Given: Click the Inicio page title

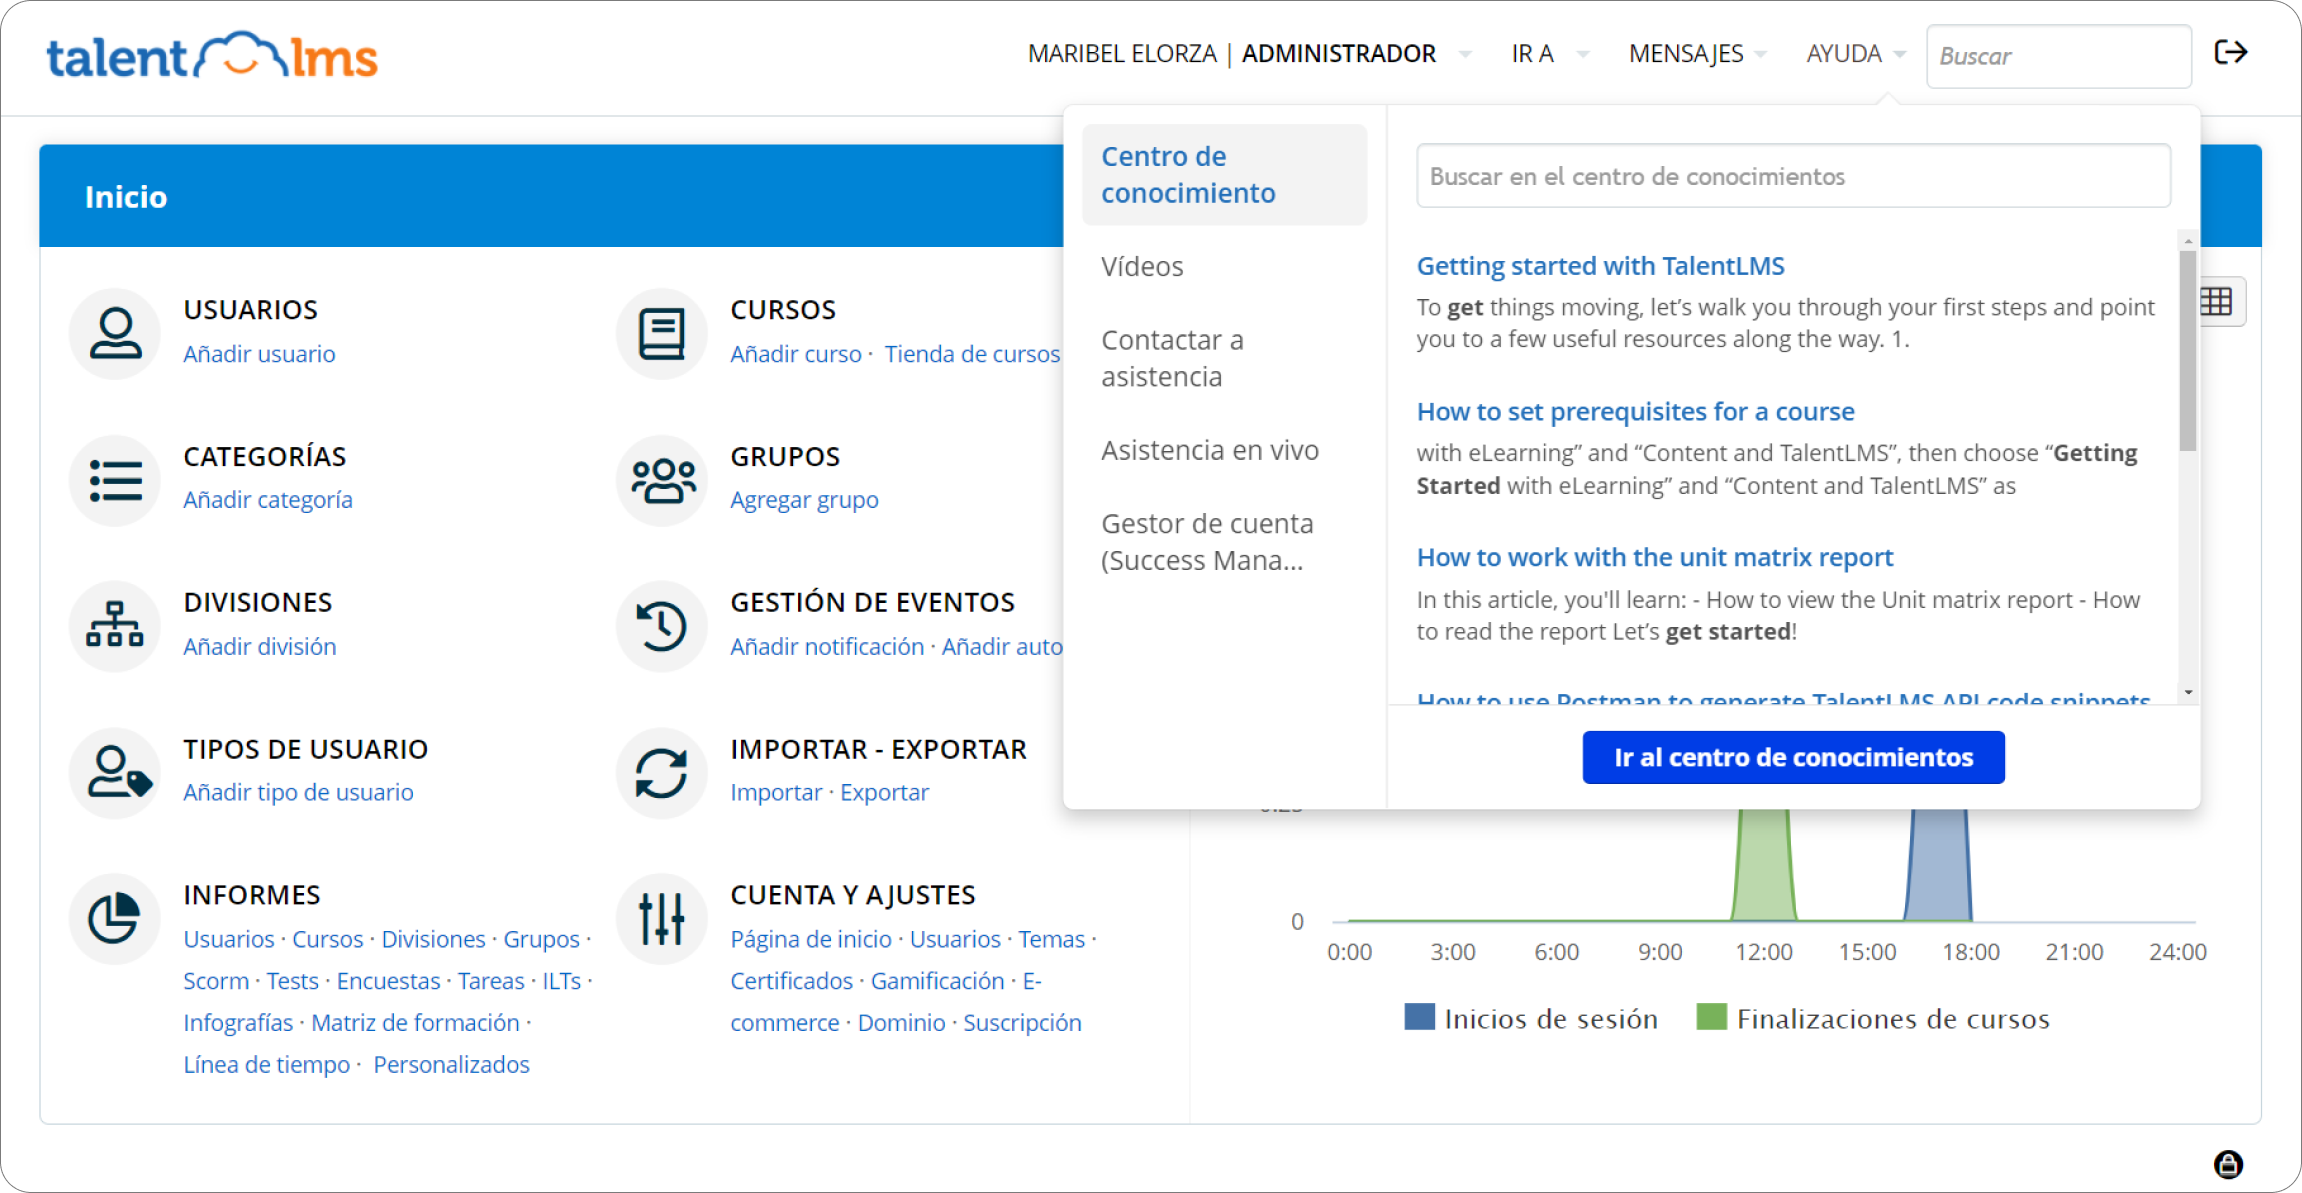Looking at the screenshot, I should pyautogui.click(x=126, y=197).
